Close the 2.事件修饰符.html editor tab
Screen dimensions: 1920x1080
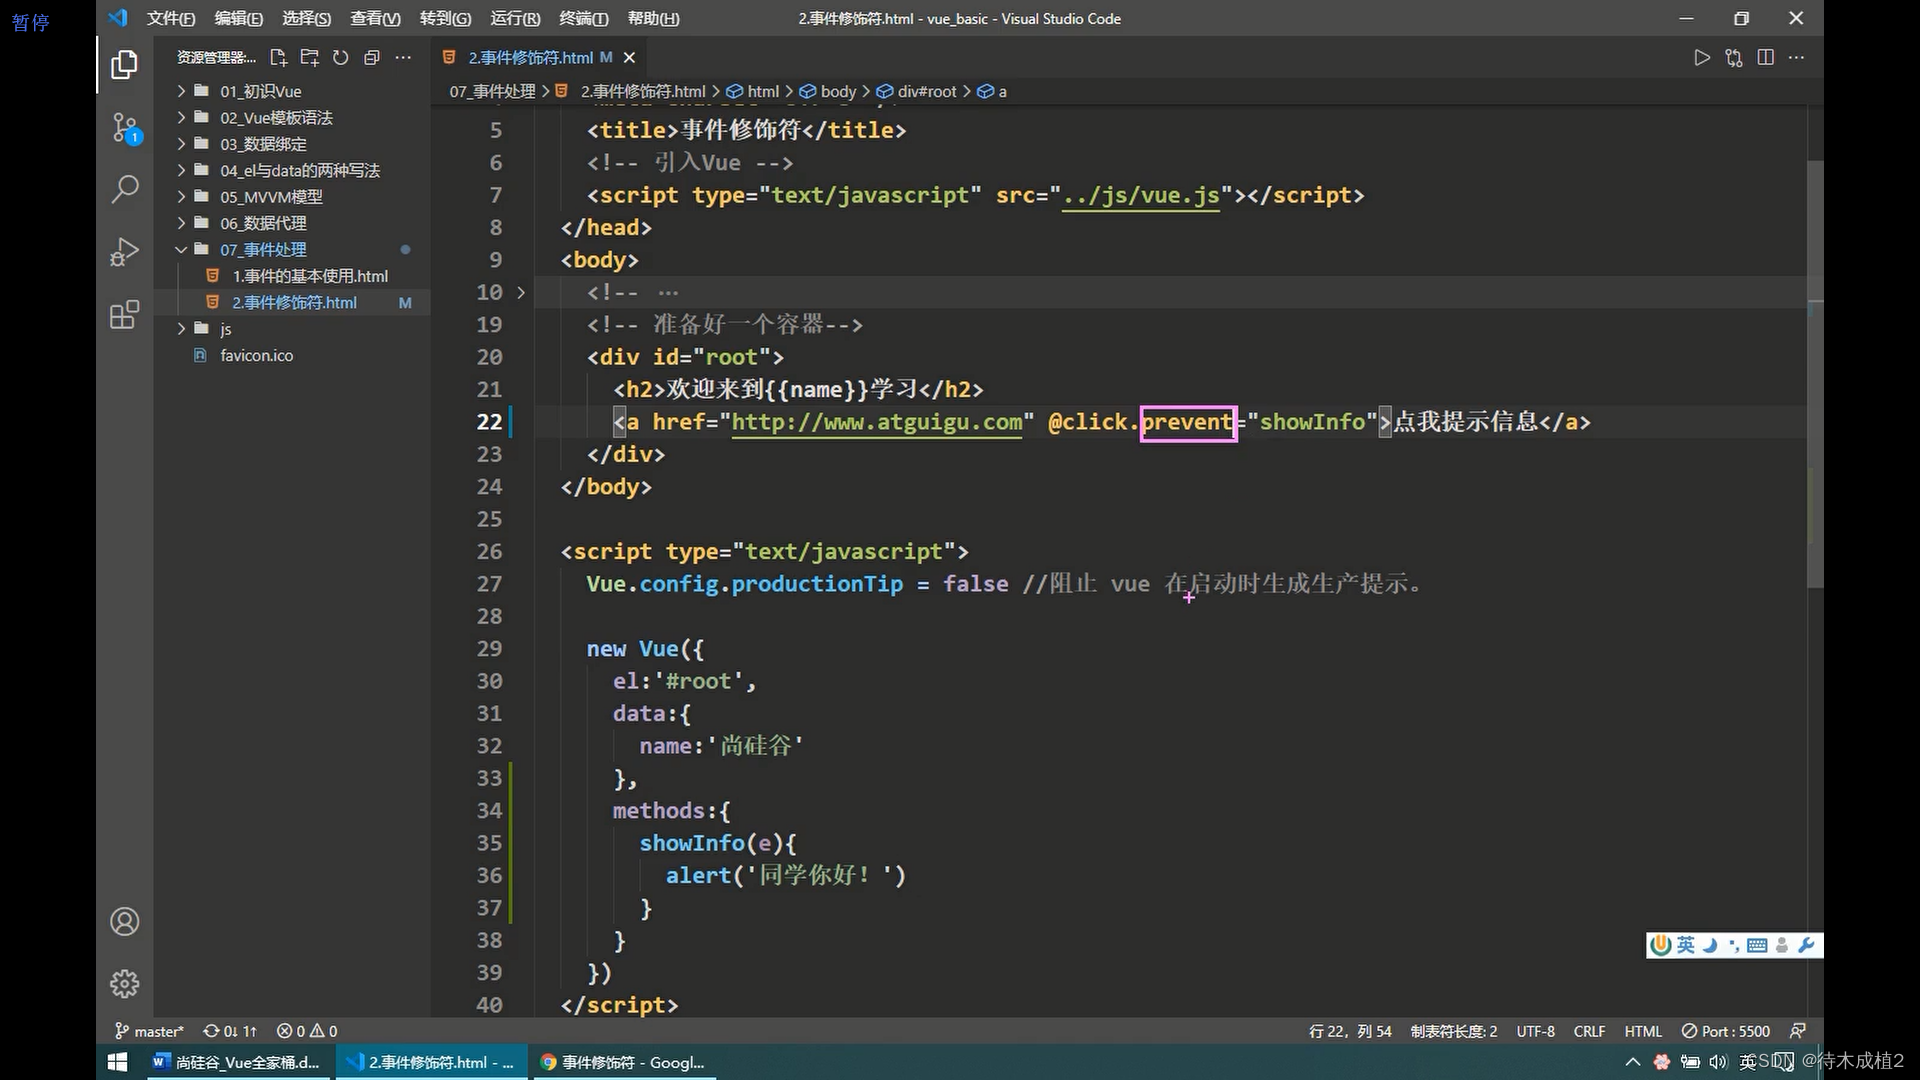coord(629,57)
